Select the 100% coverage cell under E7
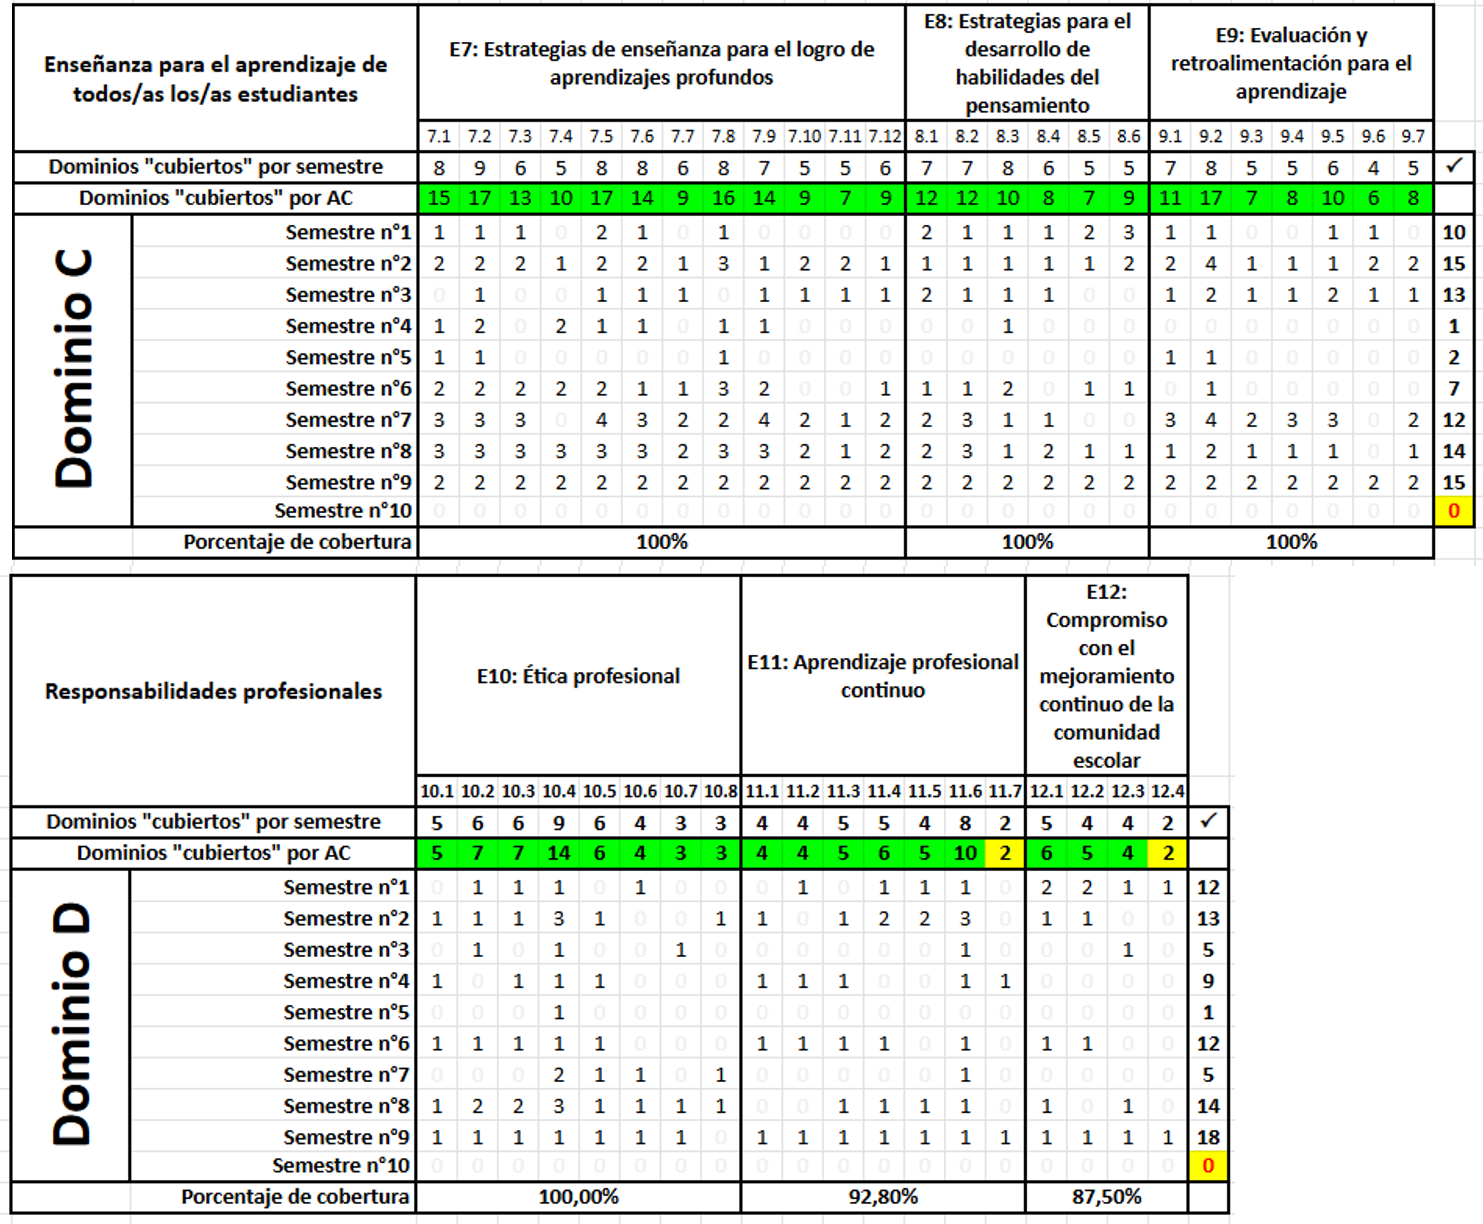 pyautogui.click(x=662, y=542)
